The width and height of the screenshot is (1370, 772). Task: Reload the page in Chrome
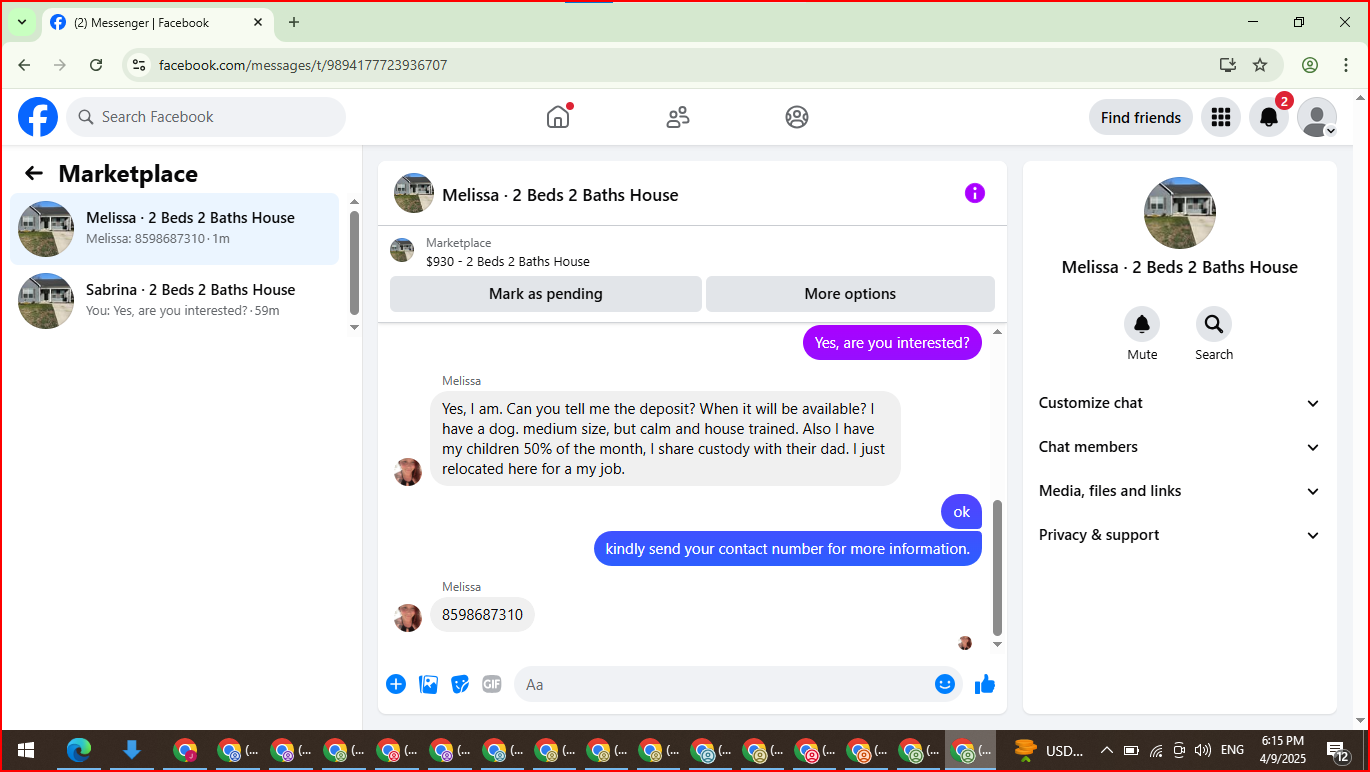[96, 65]
